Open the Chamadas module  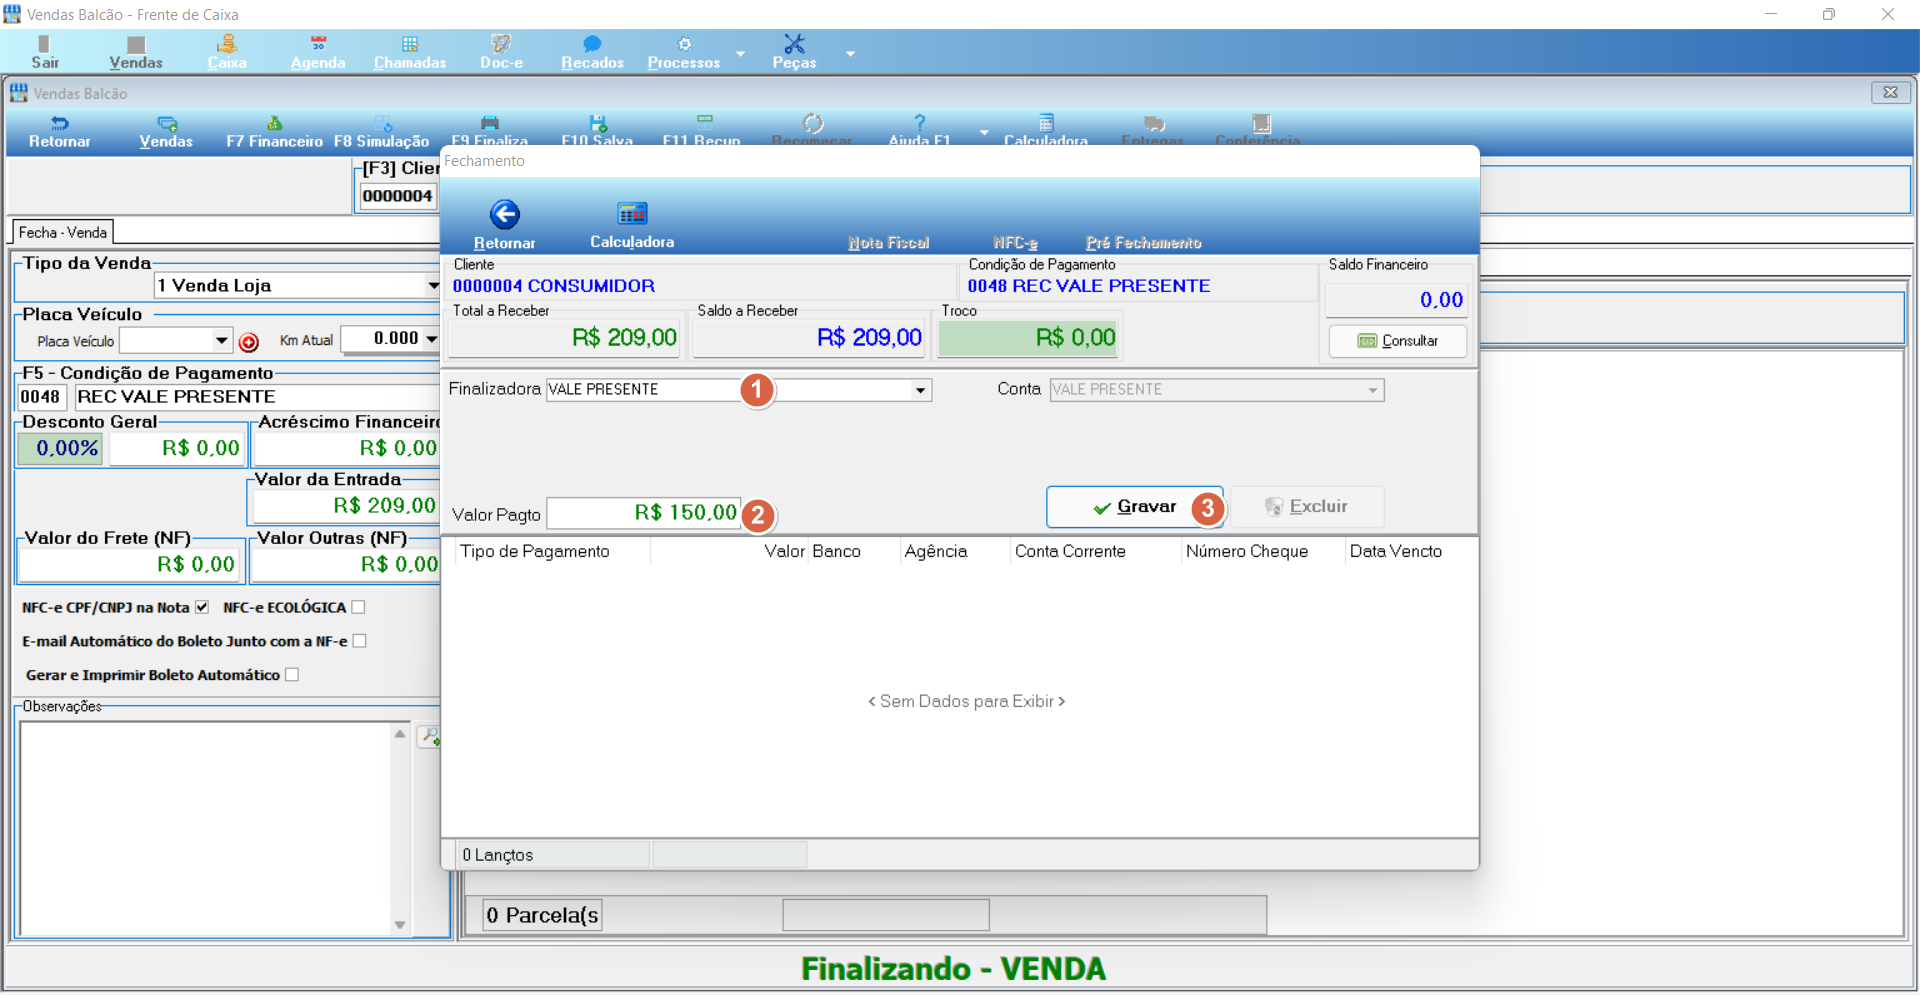410,52
